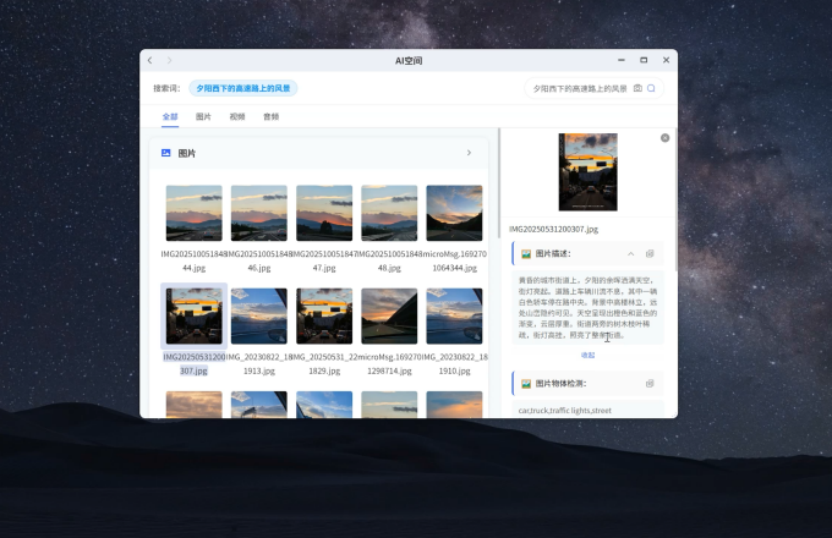This screenshot has height=538, width=832.
Task: Minimize the AI空间 window
Action: click(x=621, y=60)
